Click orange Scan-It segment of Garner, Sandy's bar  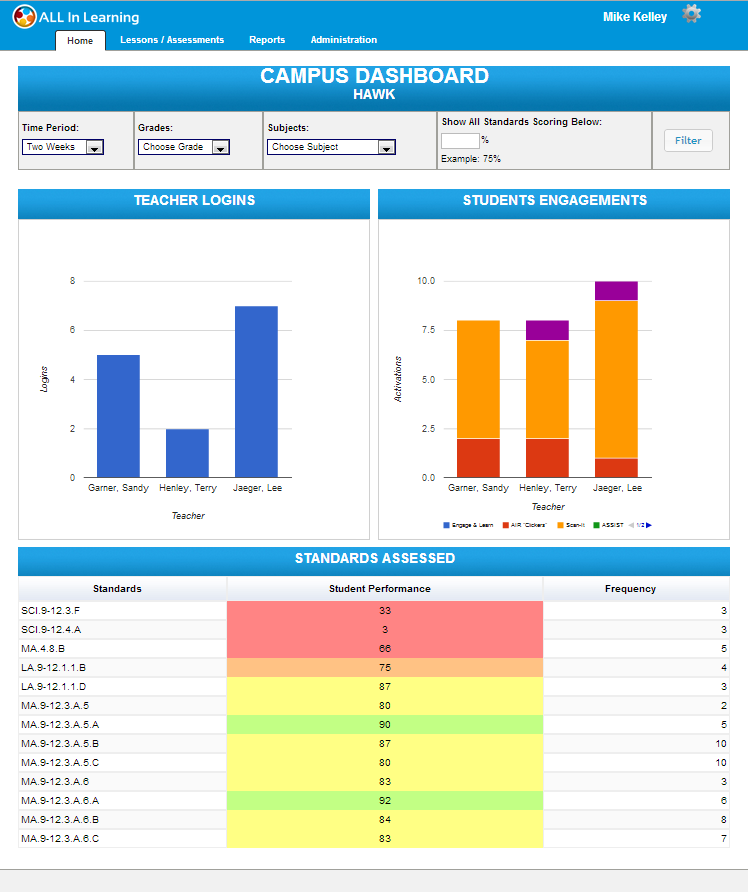[478, 379]
